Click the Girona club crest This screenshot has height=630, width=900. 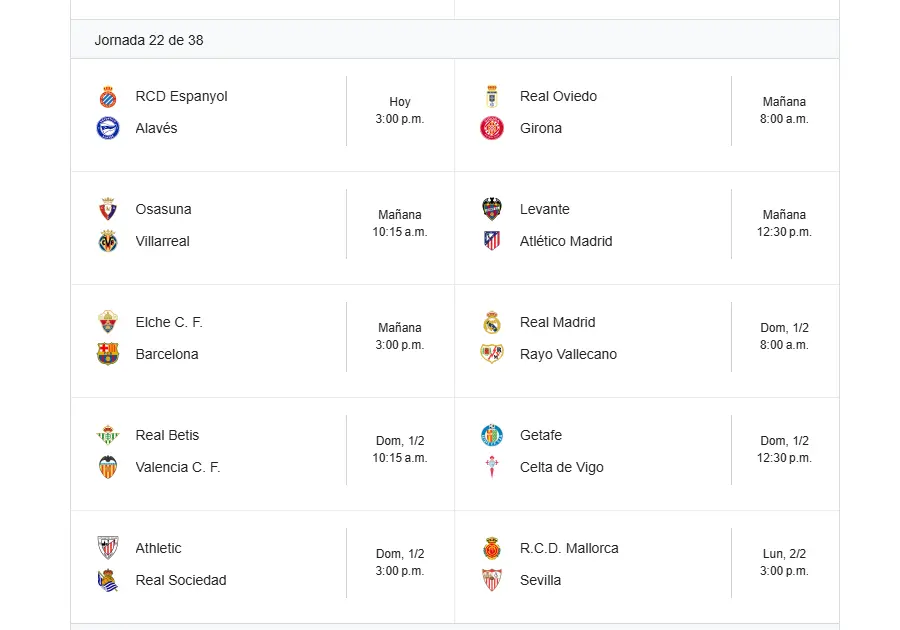tap(492, 128)
